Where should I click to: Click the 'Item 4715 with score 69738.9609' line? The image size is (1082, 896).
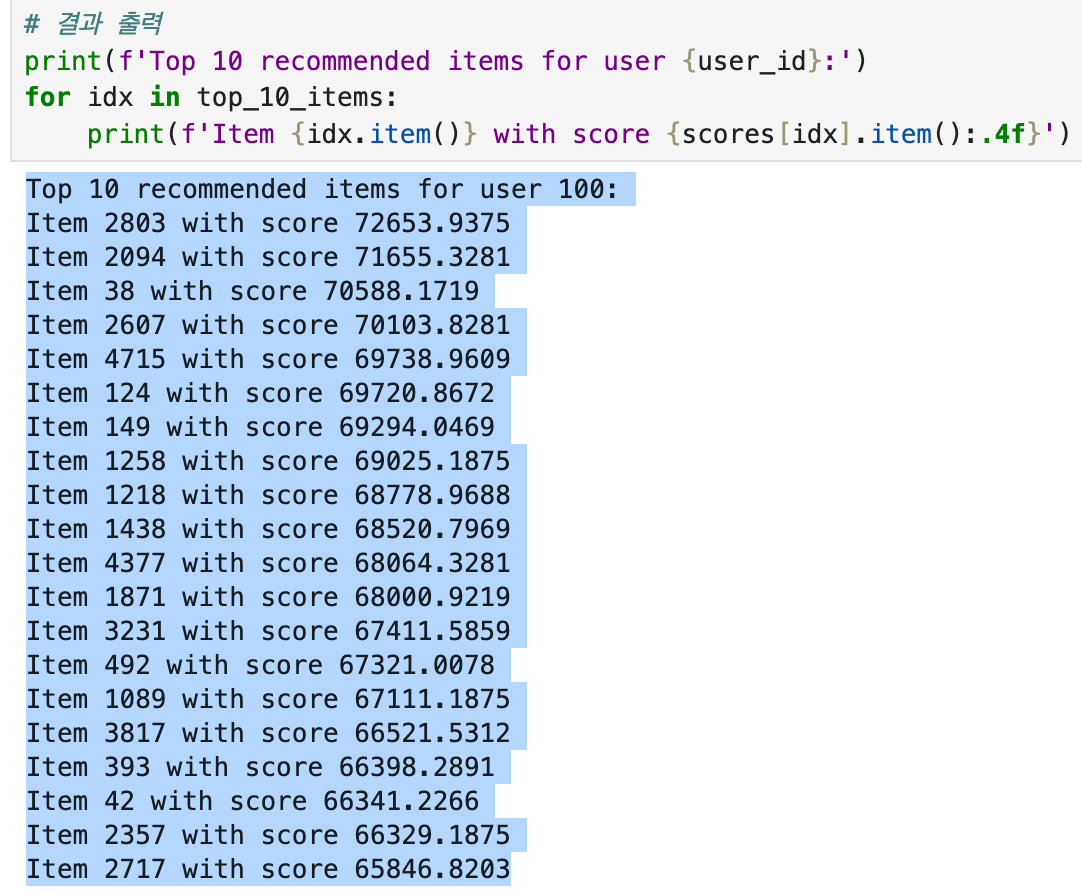[x=268, y=360]
